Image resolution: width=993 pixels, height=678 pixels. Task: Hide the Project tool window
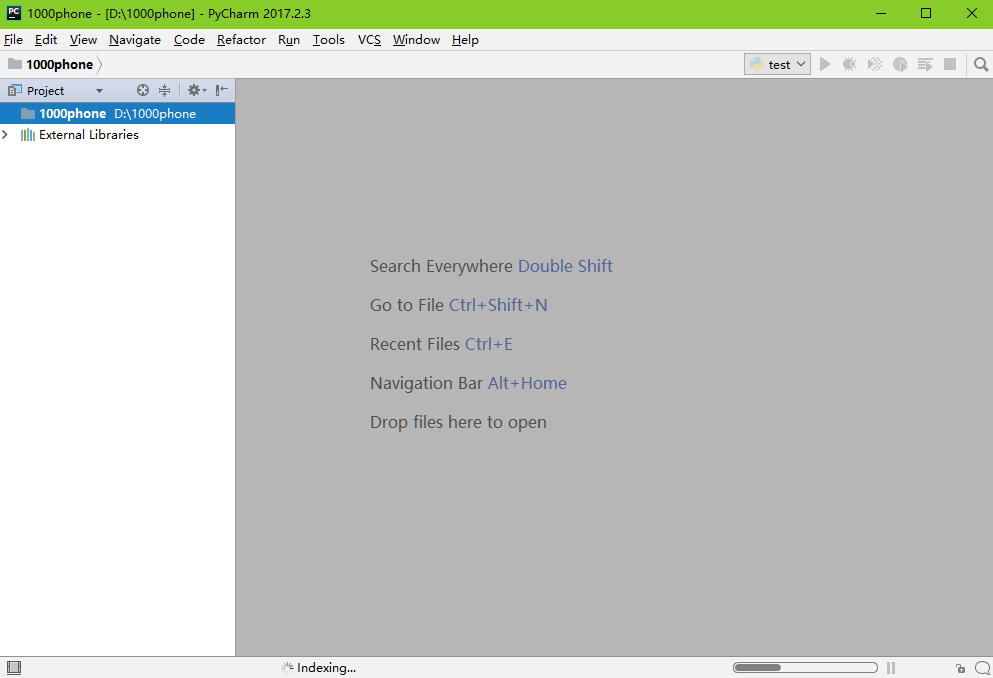[x=222, y=90]
